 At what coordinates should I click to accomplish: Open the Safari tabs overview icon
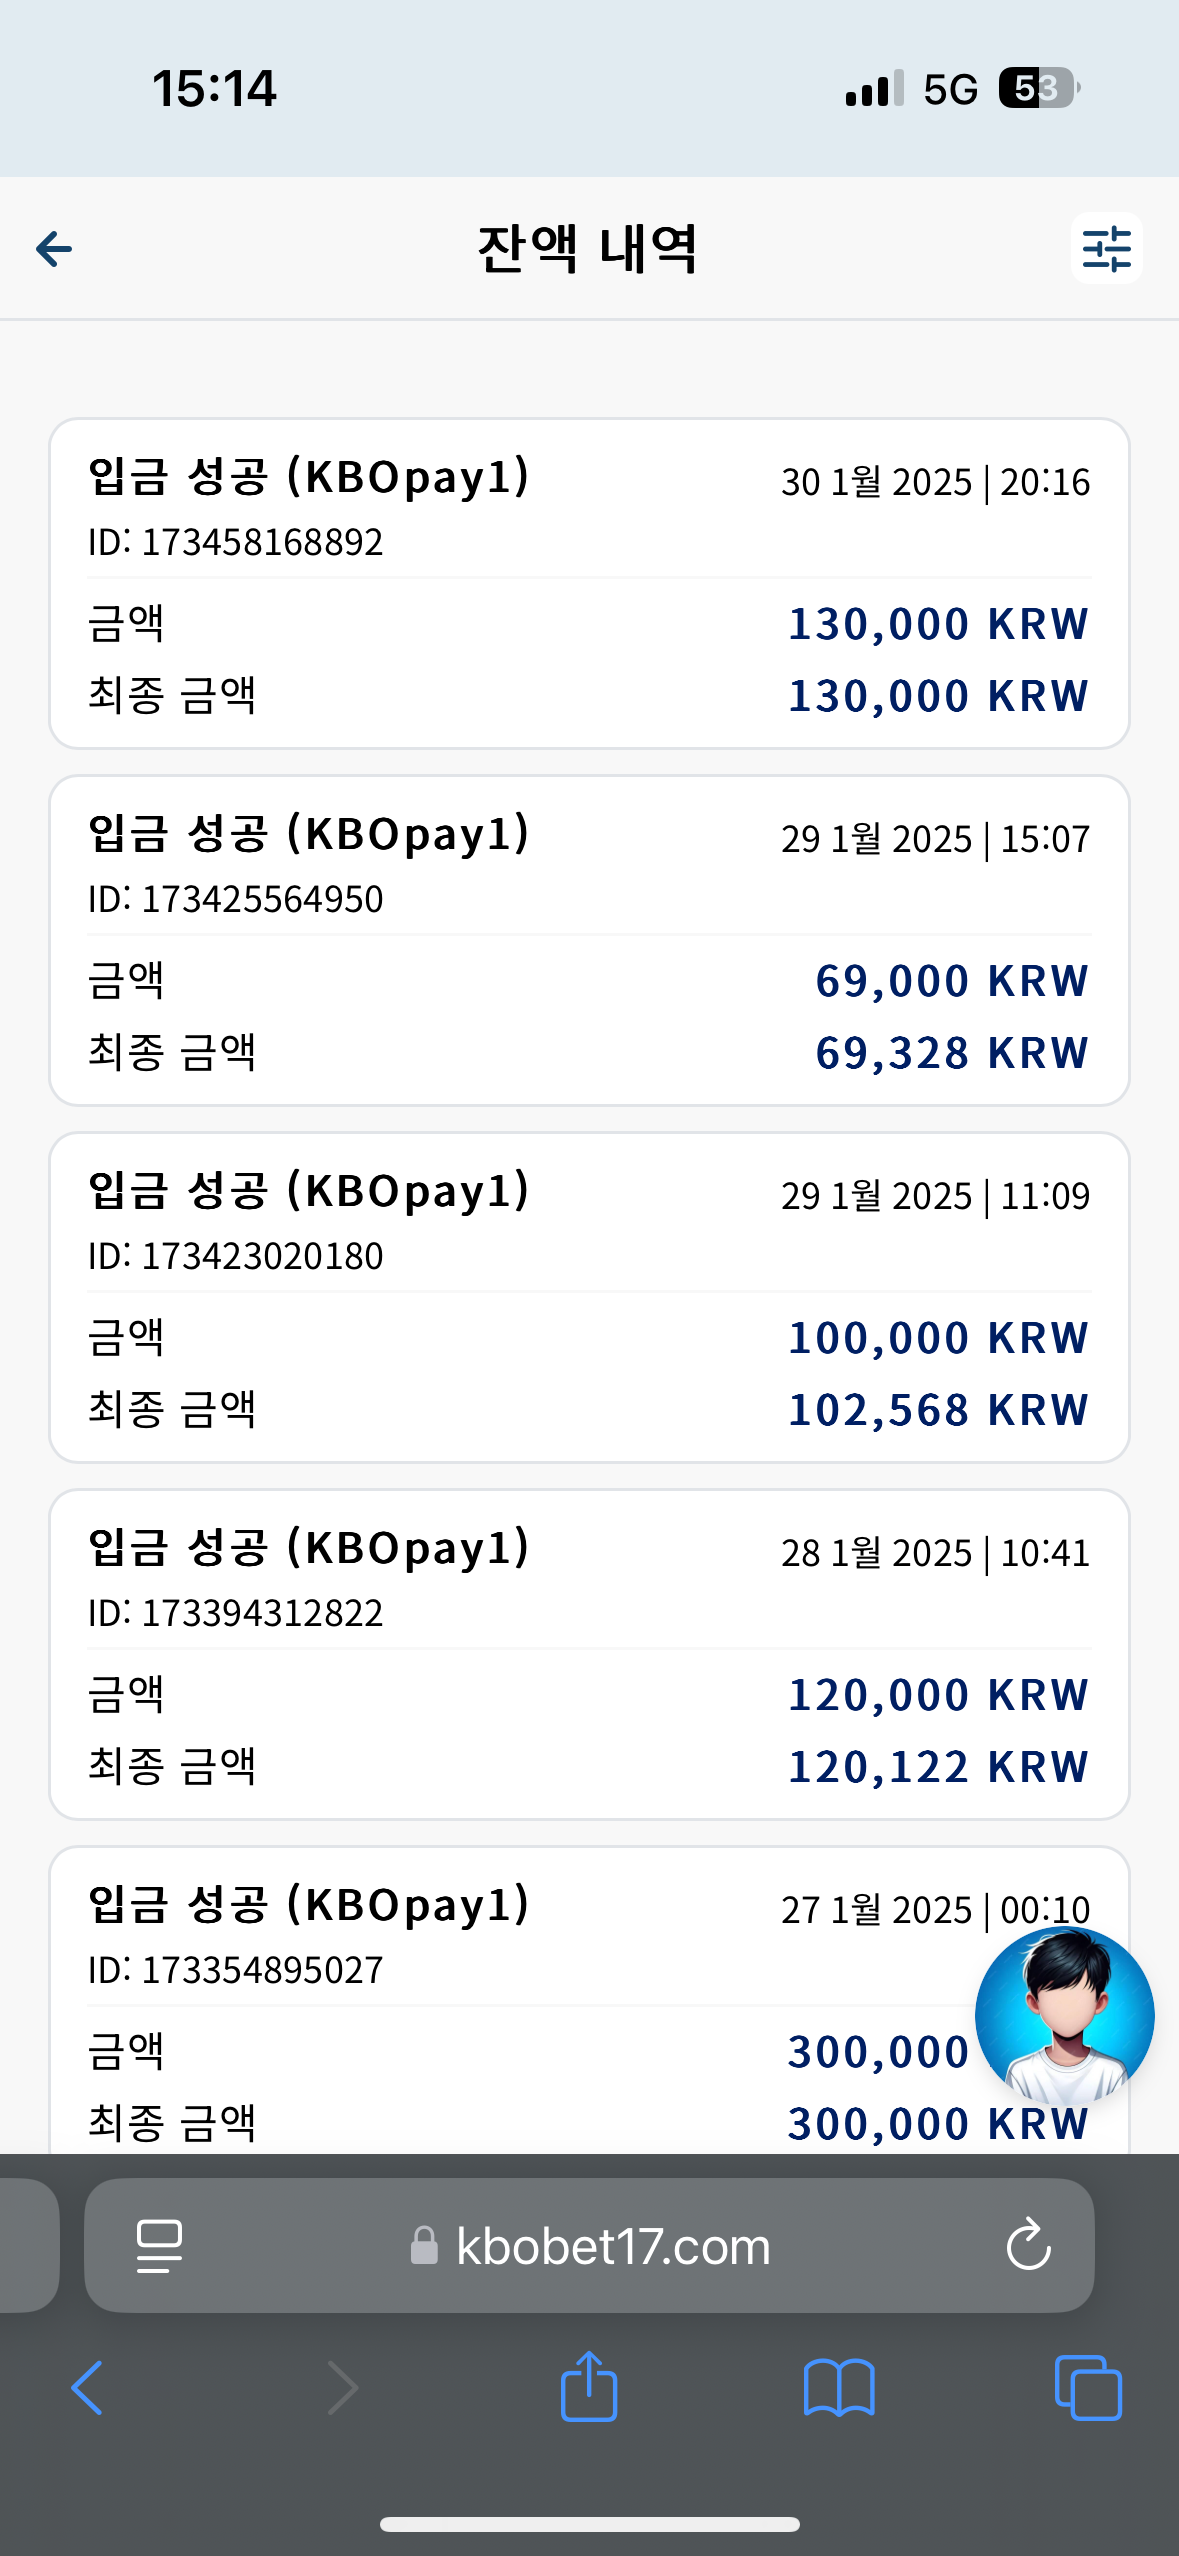tap(1088, 2388)
